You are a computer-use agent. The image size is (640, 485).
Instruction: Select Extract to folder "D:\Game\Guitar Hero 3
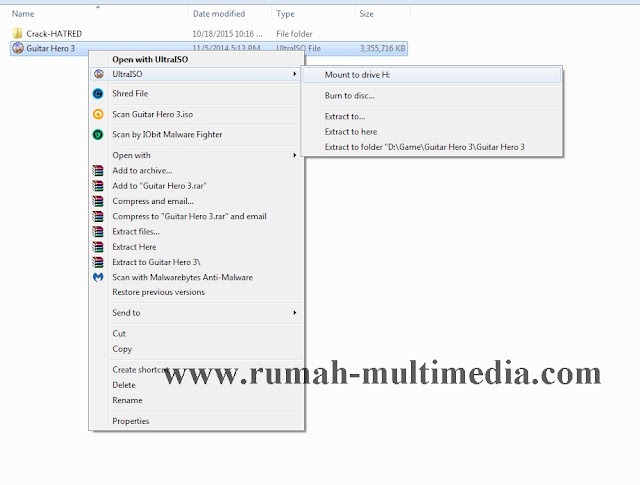coord(424,147)
